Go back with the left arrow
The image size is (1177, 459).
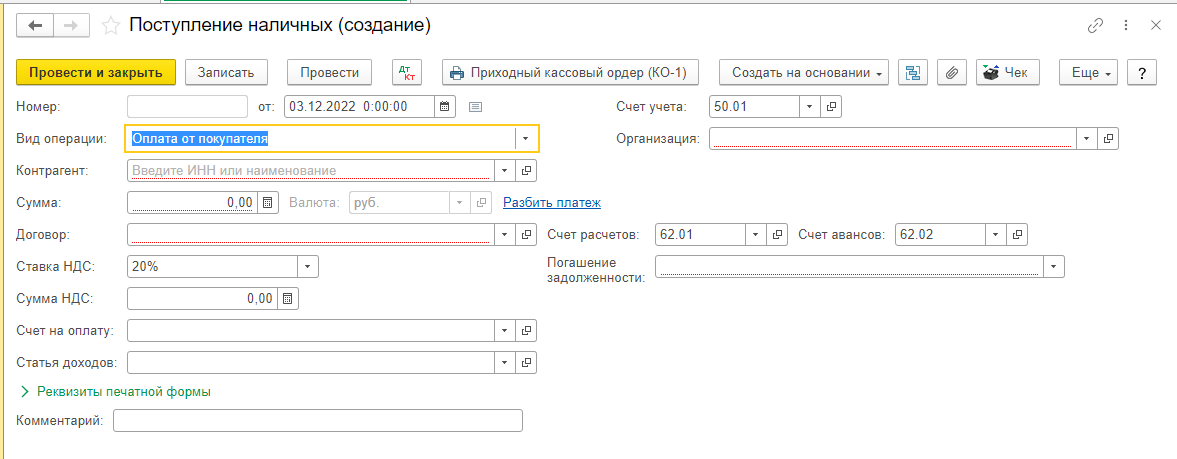coord(36,25)
